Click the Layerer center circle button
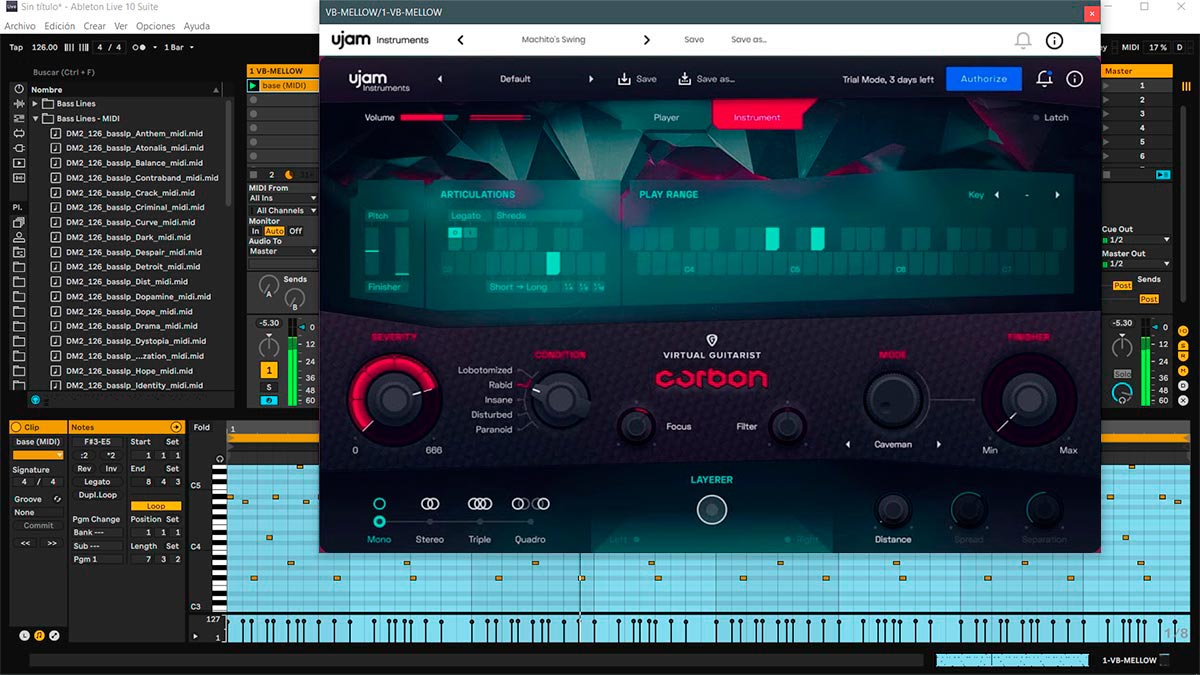The height and width of the screenshot is (675, 1200). pyautogui.click(x=712, y=510)
